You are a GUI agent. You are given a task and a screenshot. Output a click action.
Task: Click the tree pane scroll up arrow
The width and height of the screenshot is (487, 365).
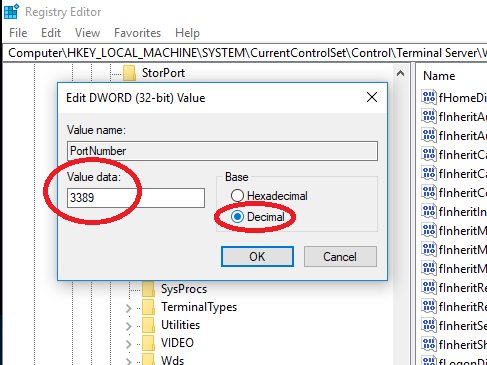[x=401, y=73]
